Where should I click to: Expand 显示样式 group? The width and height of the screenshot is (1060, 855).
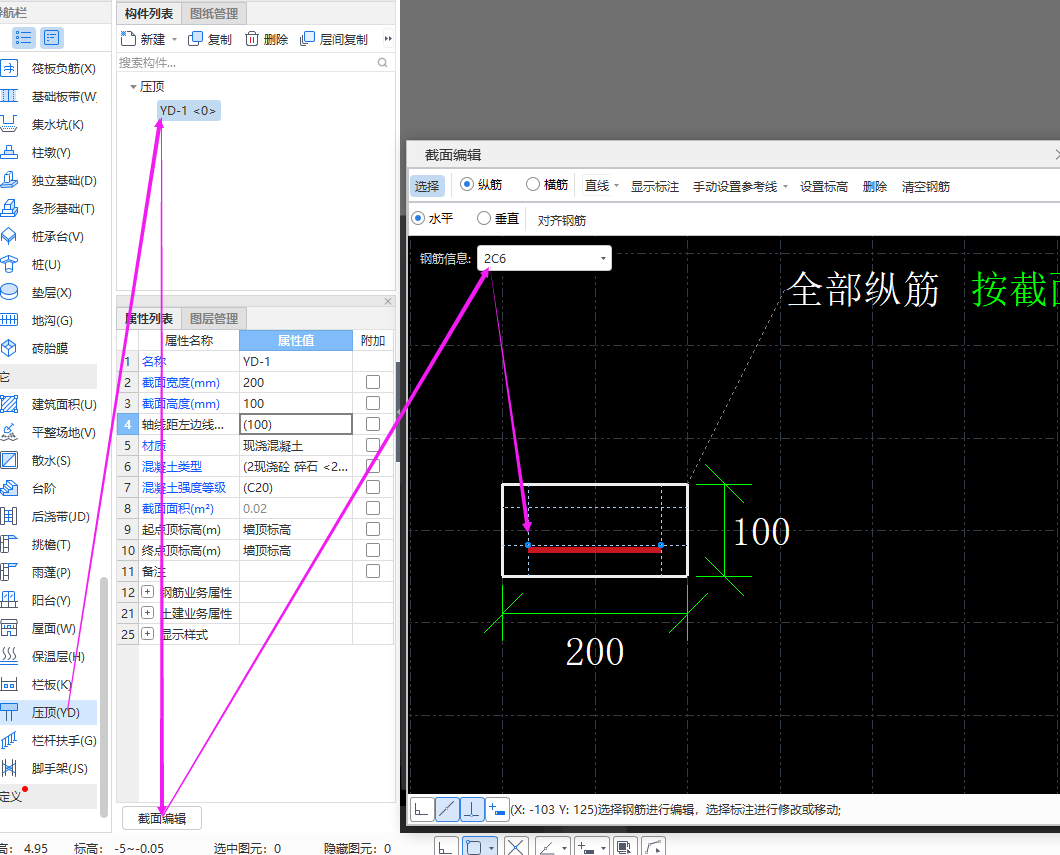(147, 634)
